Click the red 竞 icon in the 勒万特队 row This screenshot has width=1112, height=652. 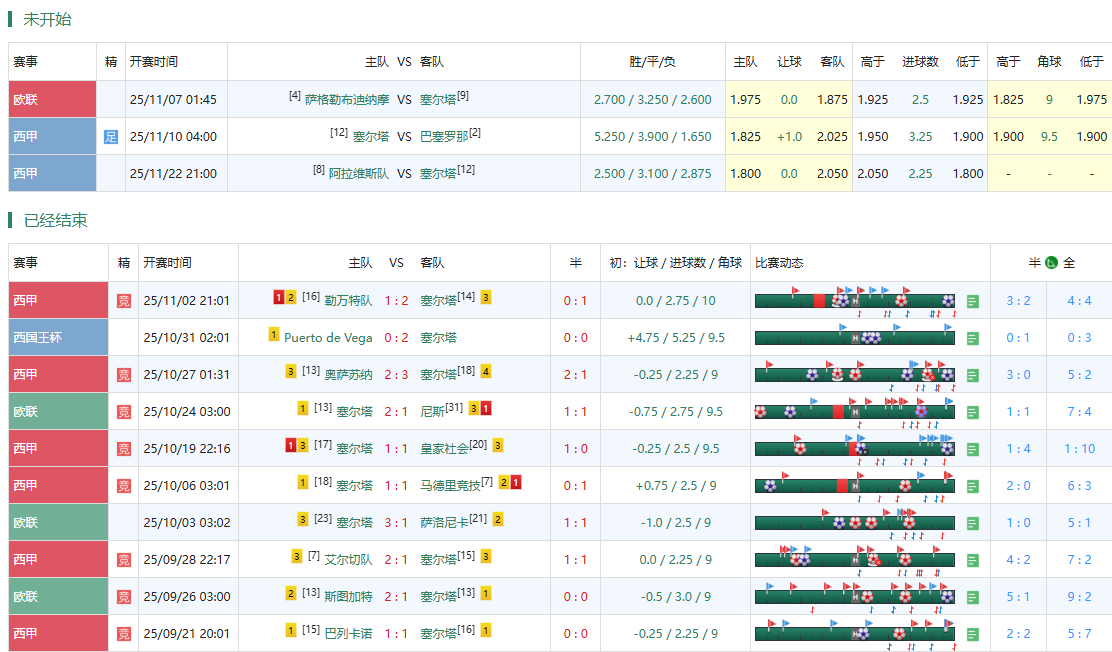click(x=124, y=300)
